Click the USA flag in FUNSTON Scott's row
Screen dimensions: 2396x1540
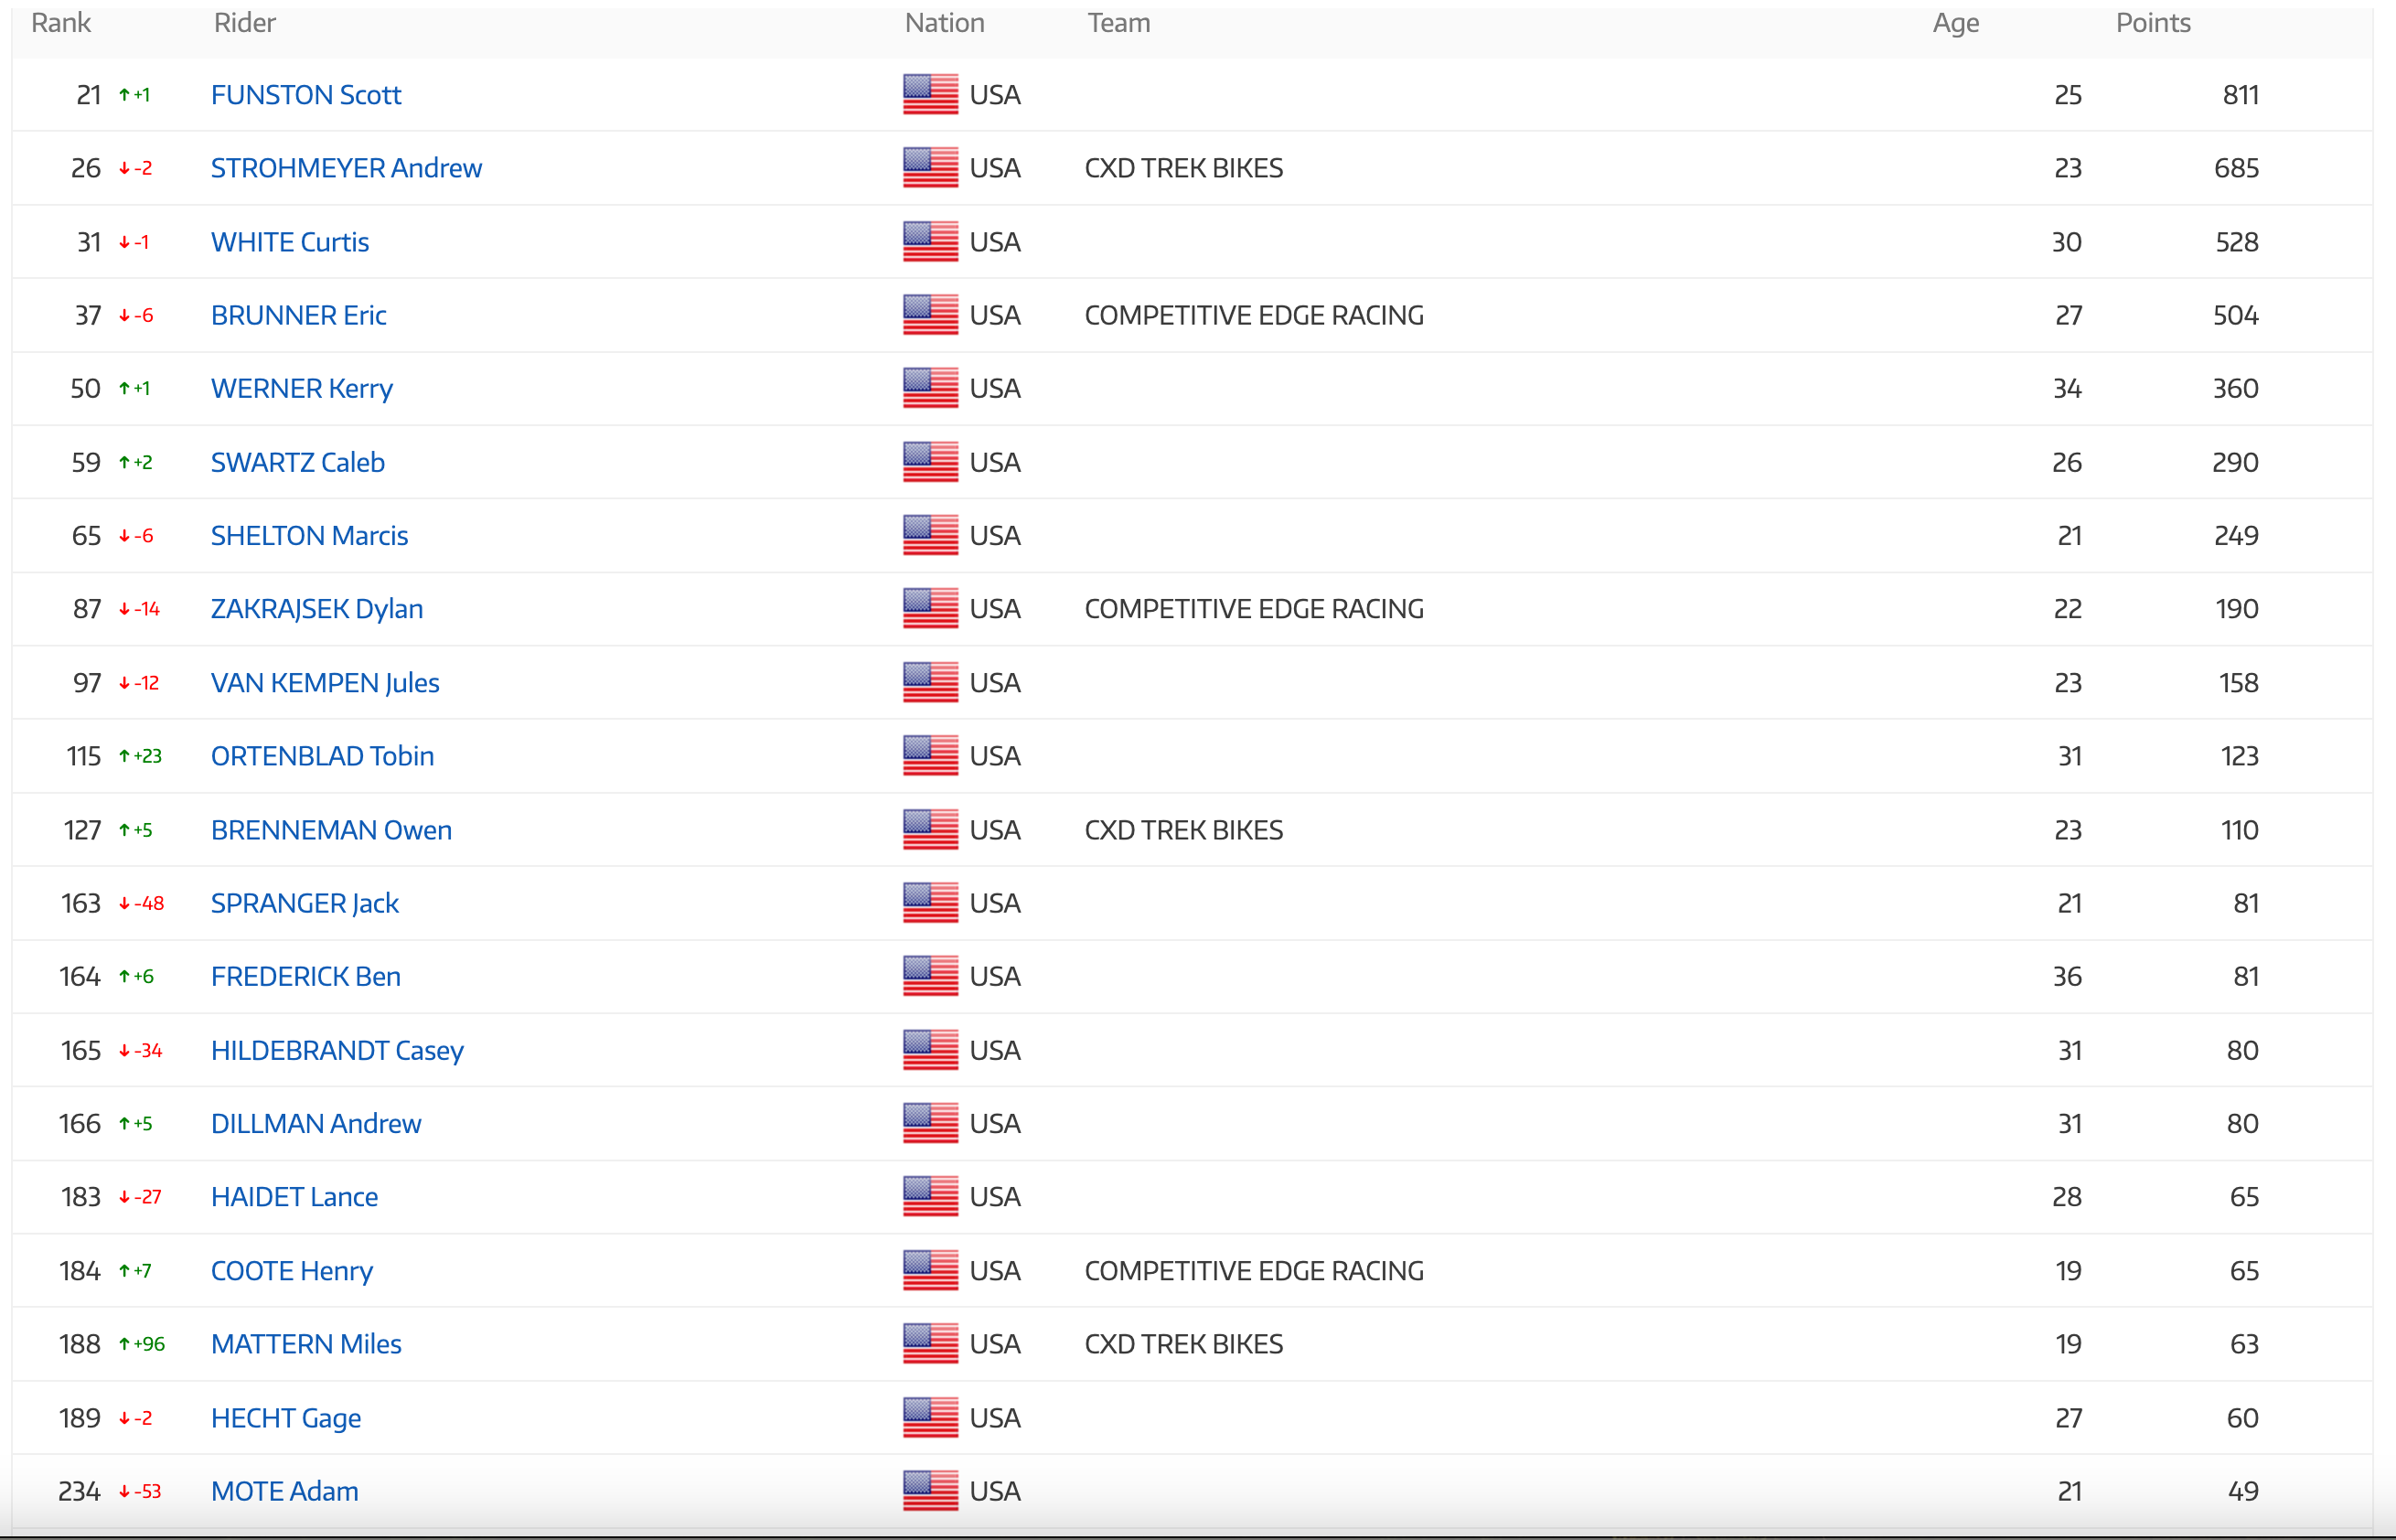coord(930,95)
